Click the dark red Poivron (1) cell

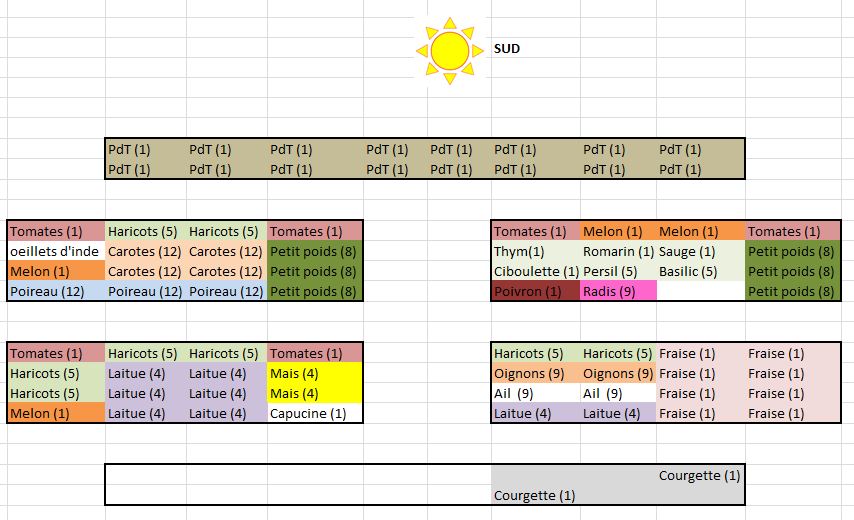tap(535, 291)
